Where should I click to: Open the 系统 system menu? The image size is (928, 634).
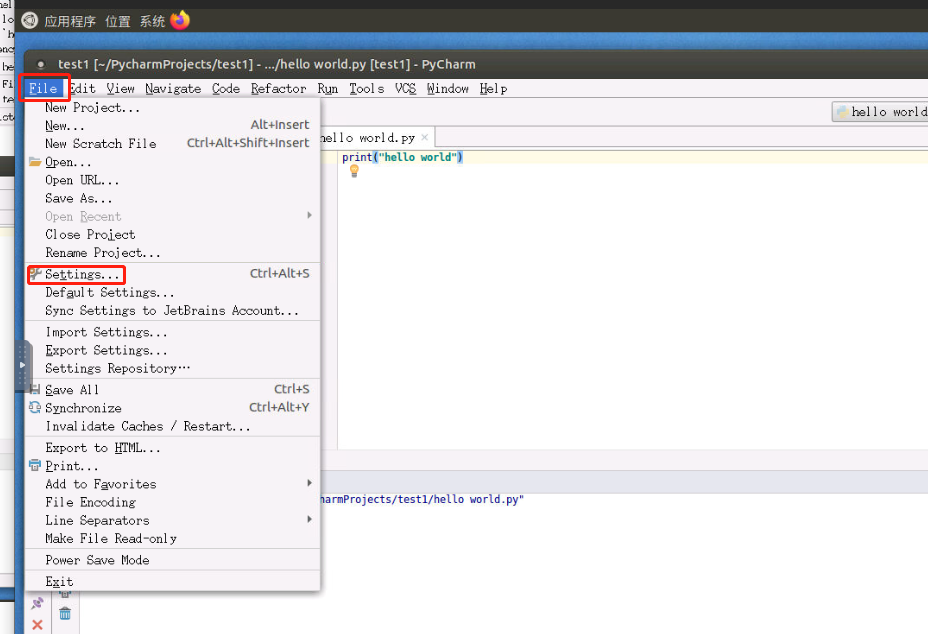(152, 21)
